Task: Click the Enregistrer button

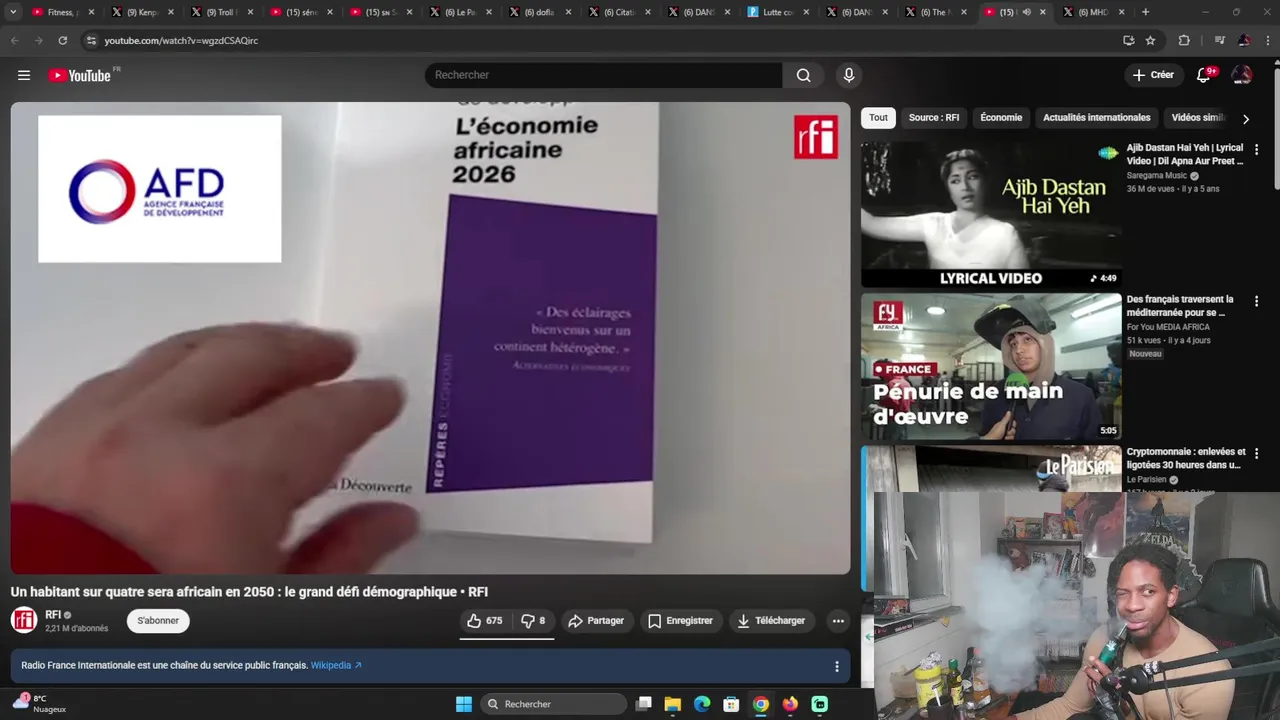Action: [680, 621]
